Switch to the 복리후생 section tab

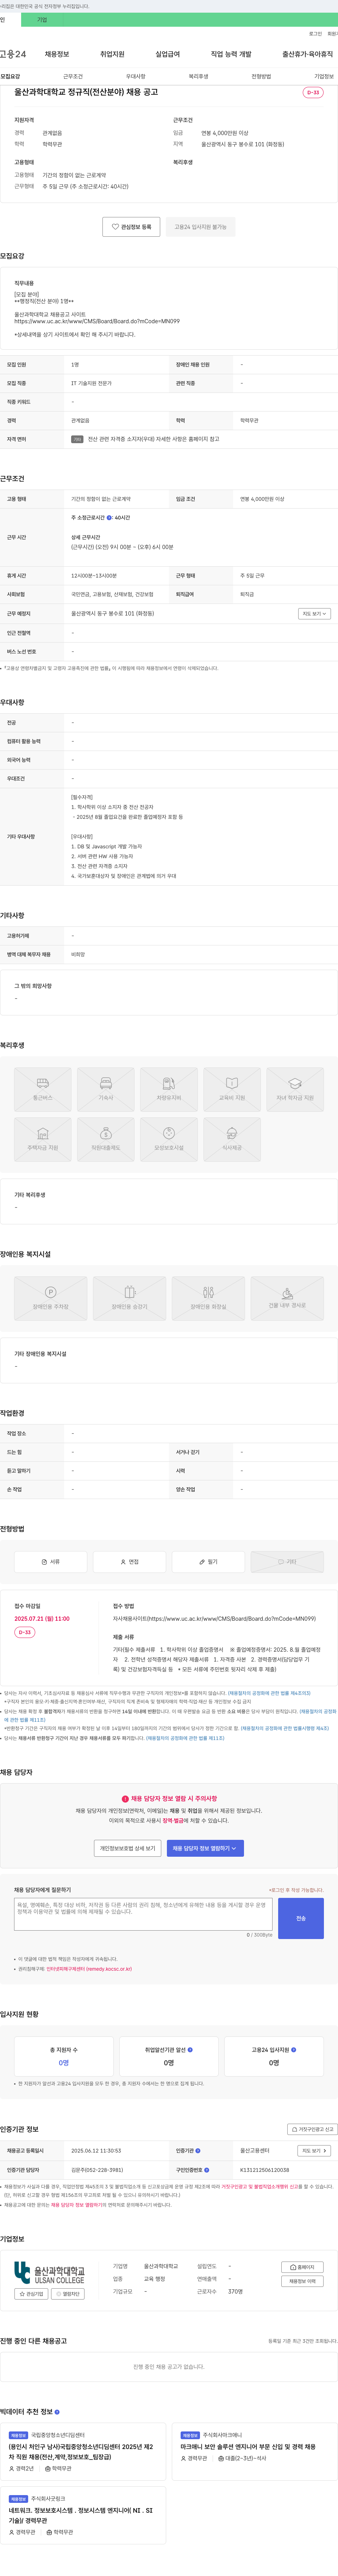(x=198, y=76)
